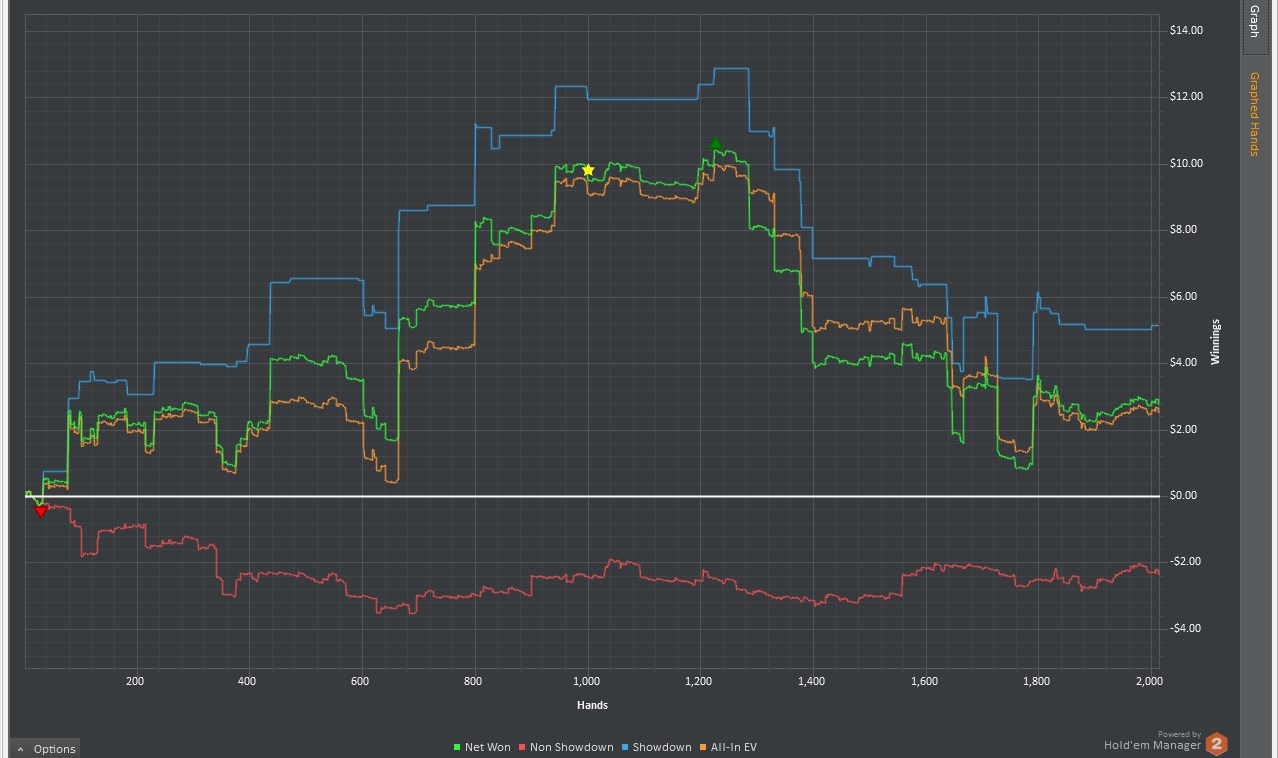Image resolution: width=1278 pixels, height=758 pixels.
Task: Click the $4.00 axis label
Action: tap(1183, 362)
